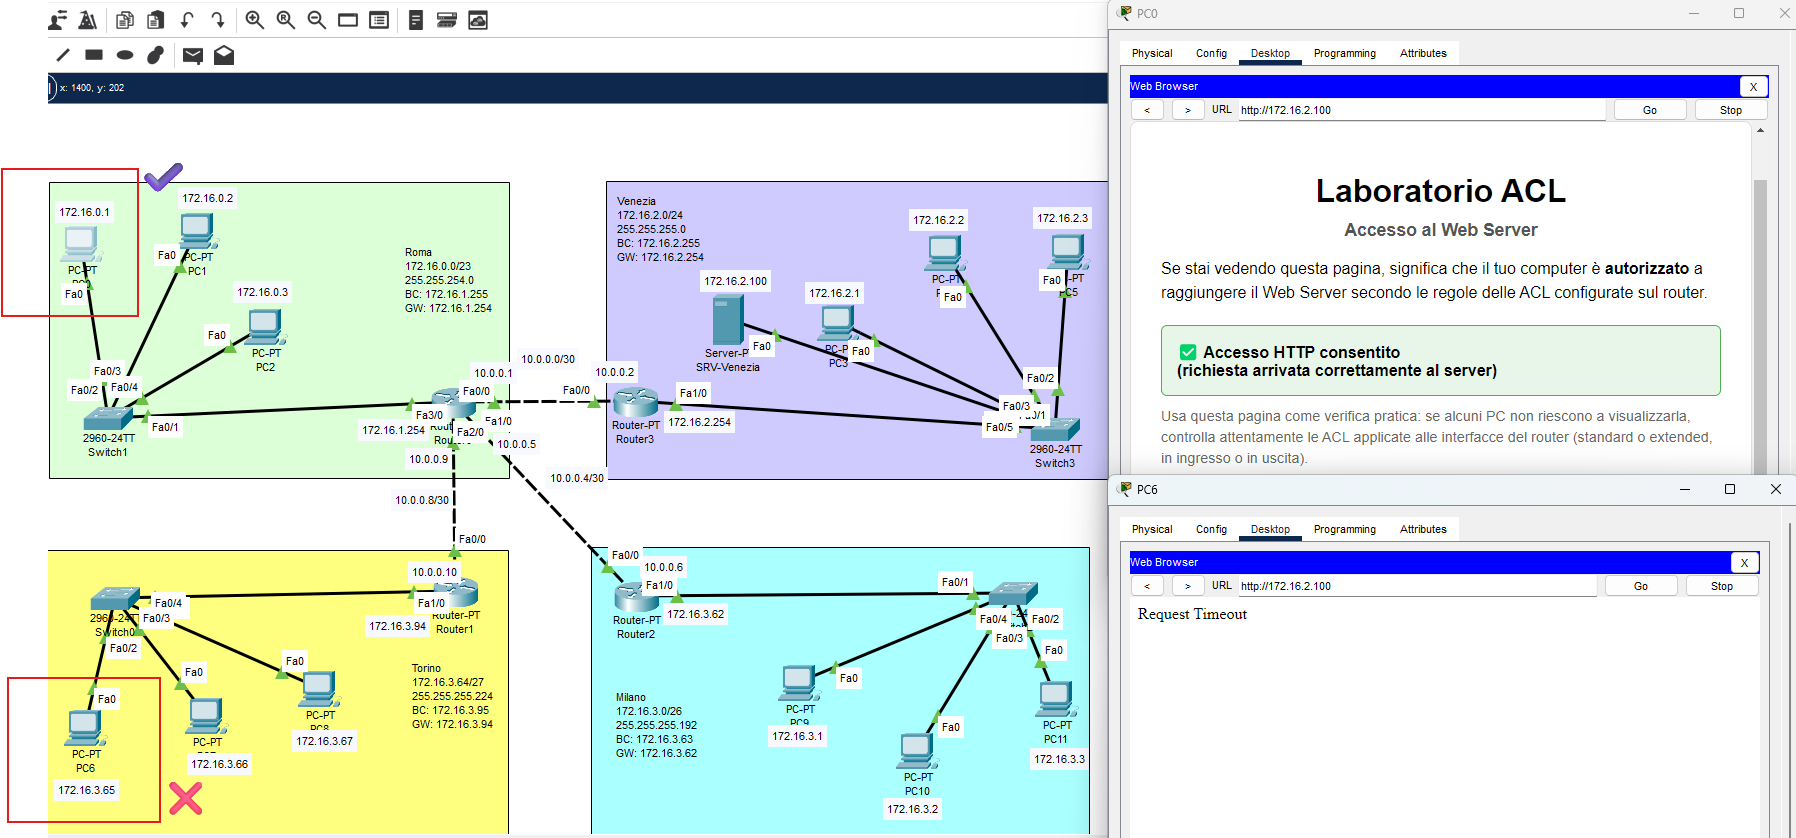Select the Freeform drawing tool
The height and width of the screenshot is (838, 1796).
point(155,56)
